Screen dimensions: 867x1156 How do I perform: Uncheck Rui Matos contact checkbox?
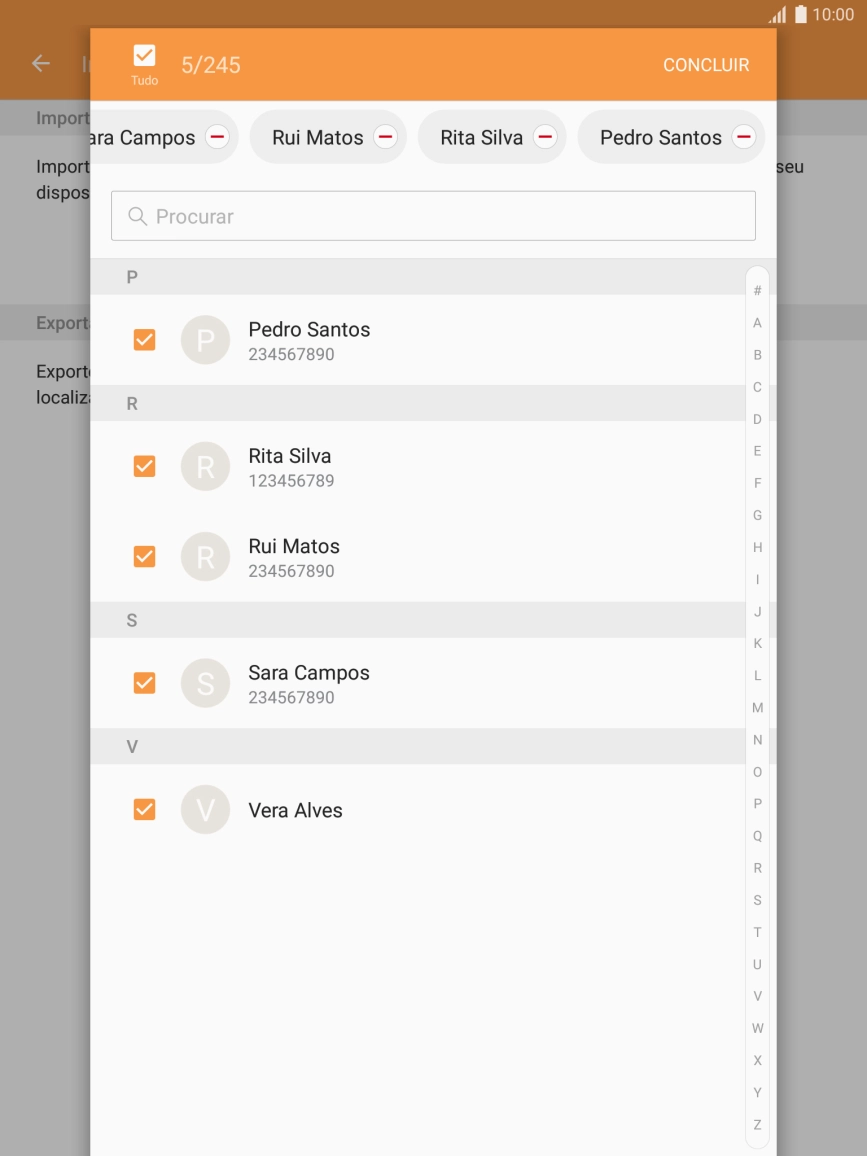click(144, 557)
